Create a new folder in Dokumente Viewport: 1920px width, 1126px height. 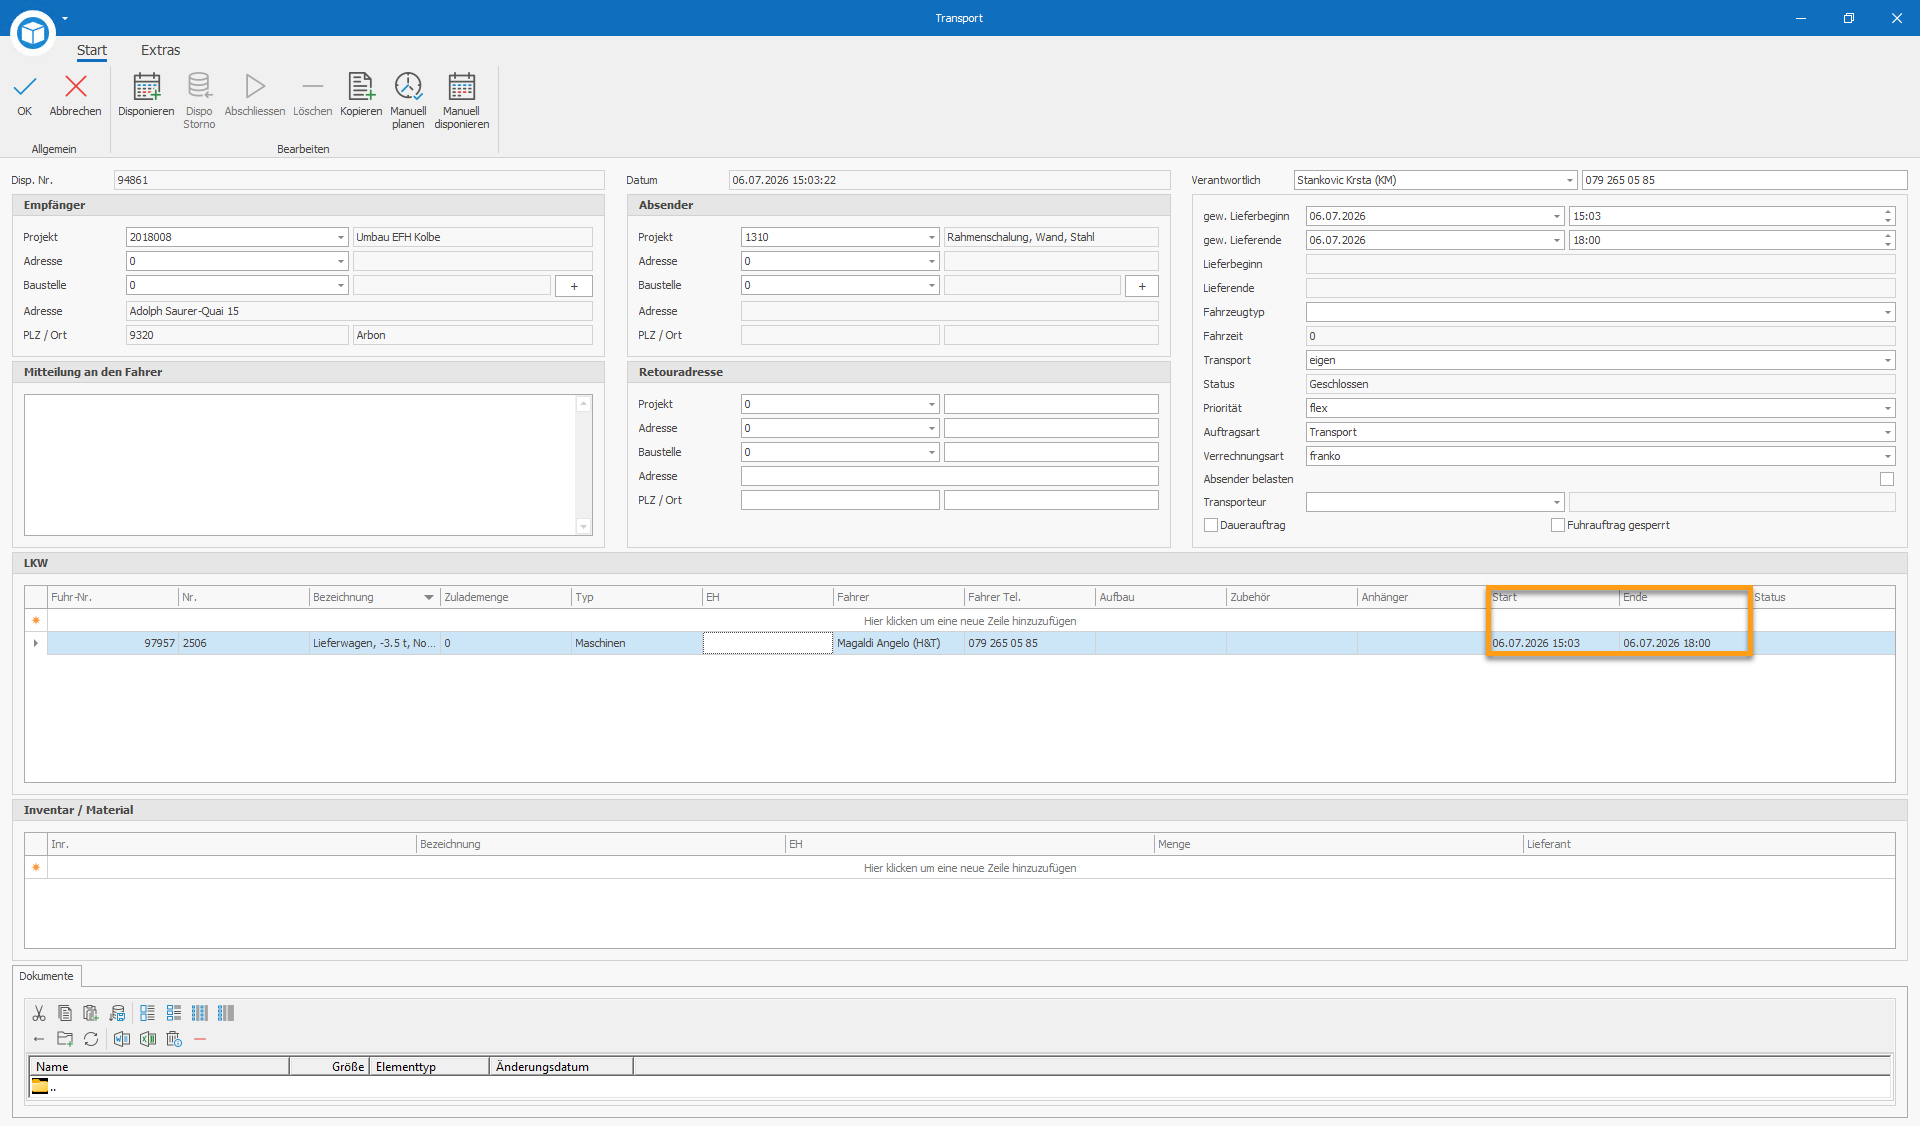pos(65,1039)
